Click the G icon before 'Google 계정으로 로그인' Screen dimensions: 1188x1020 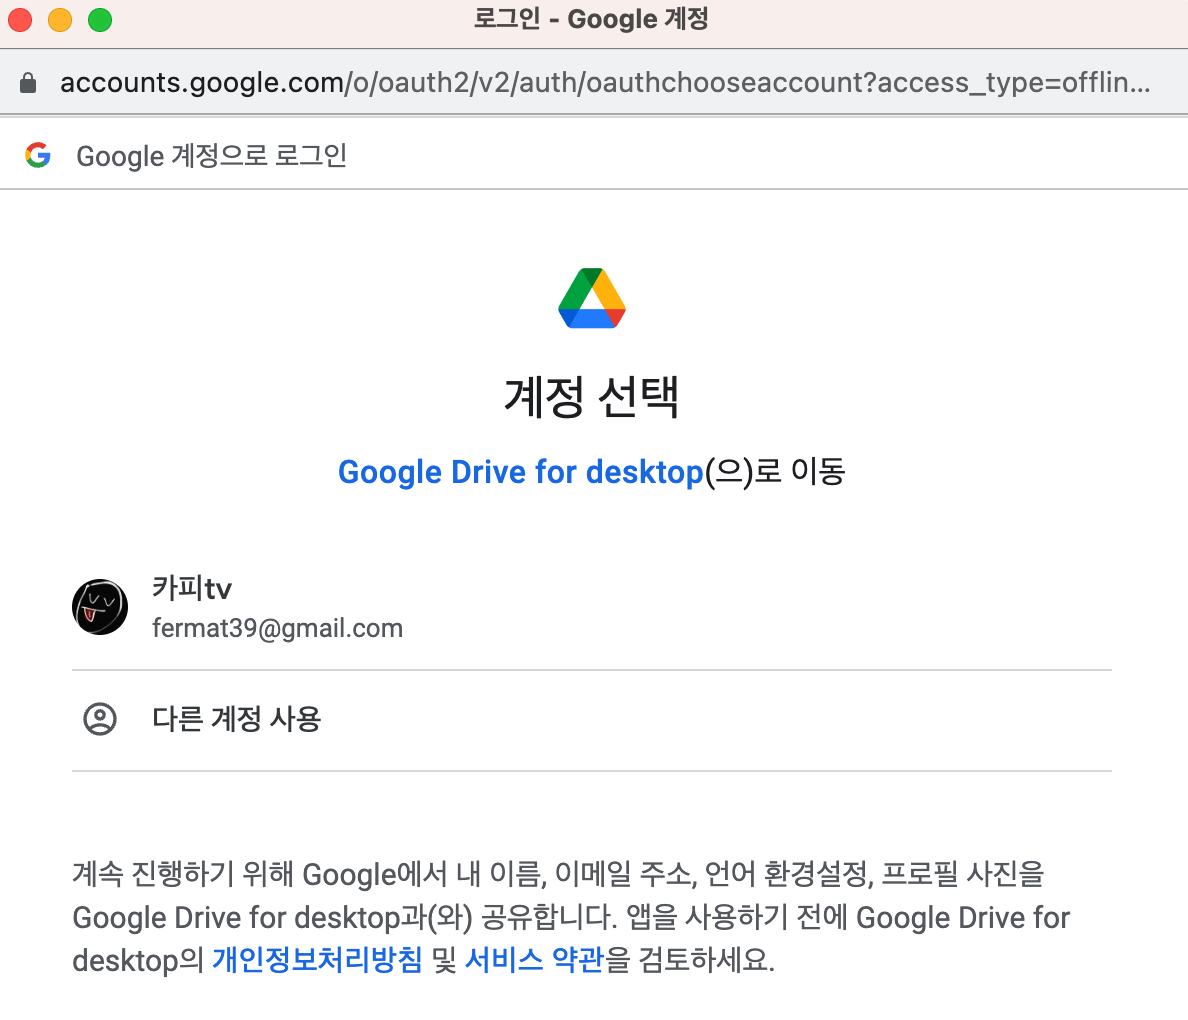[39, 153]
